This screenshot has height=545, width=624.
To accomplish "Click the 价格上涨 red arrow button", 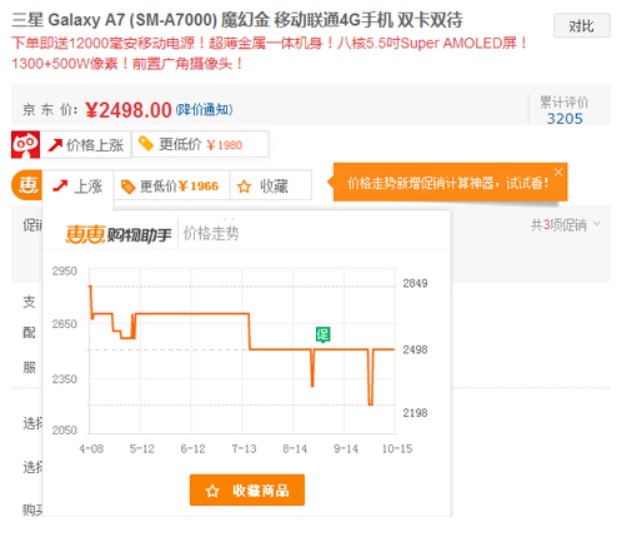I will pos(86,145).
